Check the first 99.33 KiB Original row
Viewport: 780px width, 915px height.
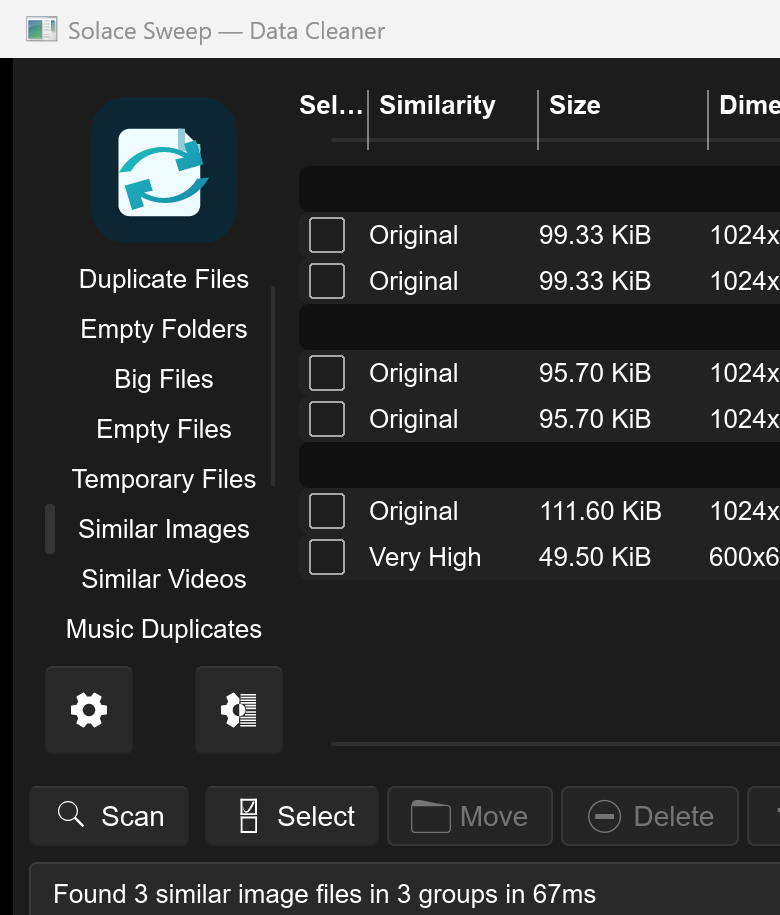(x=327, y=235)
